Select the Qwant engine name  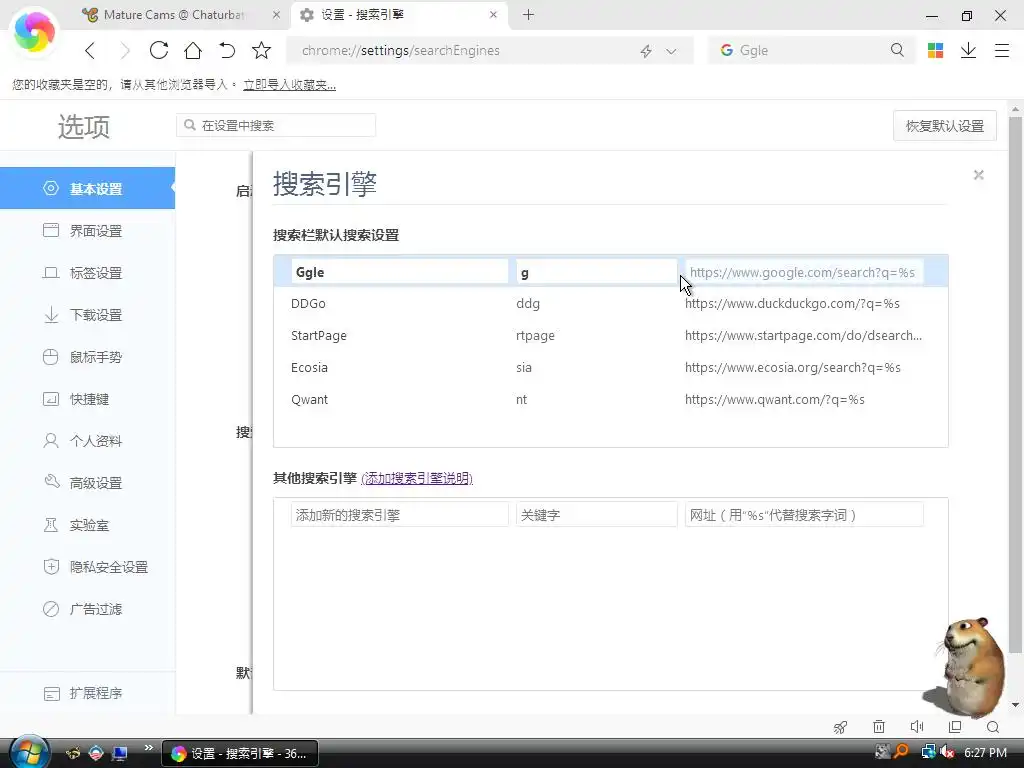tap(310, 400)
